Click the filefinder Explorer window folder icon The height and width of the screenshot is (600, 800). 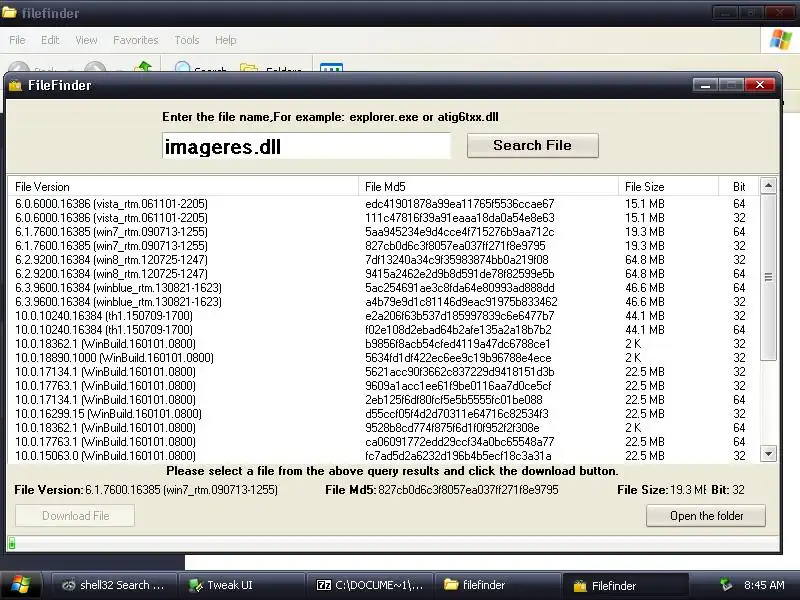coord(9,12)
